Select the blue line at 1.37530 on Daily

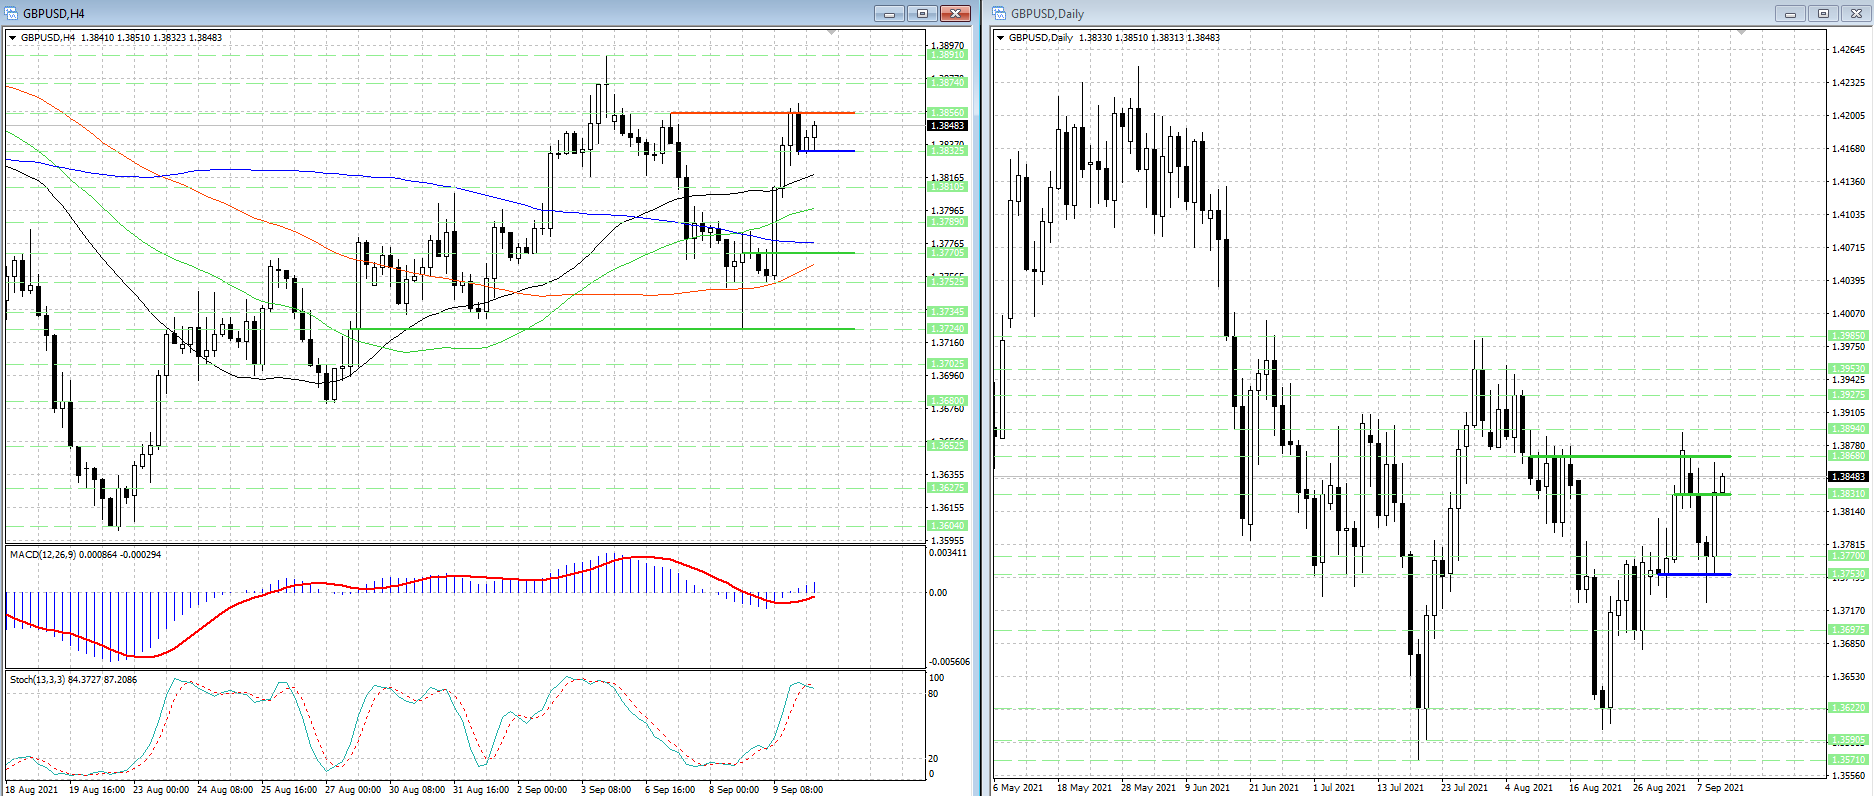click(1694, 574)
